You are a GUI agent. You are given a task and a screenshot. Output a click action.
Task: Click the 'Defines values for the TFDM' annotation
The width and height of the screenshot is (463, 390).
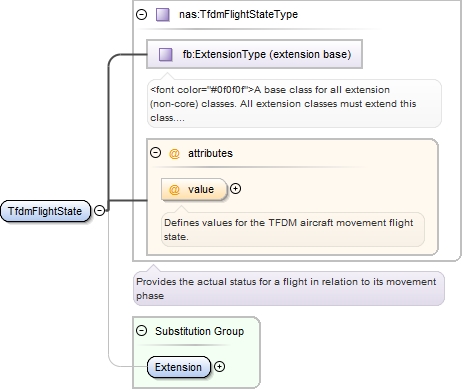[x=293, y=230]
